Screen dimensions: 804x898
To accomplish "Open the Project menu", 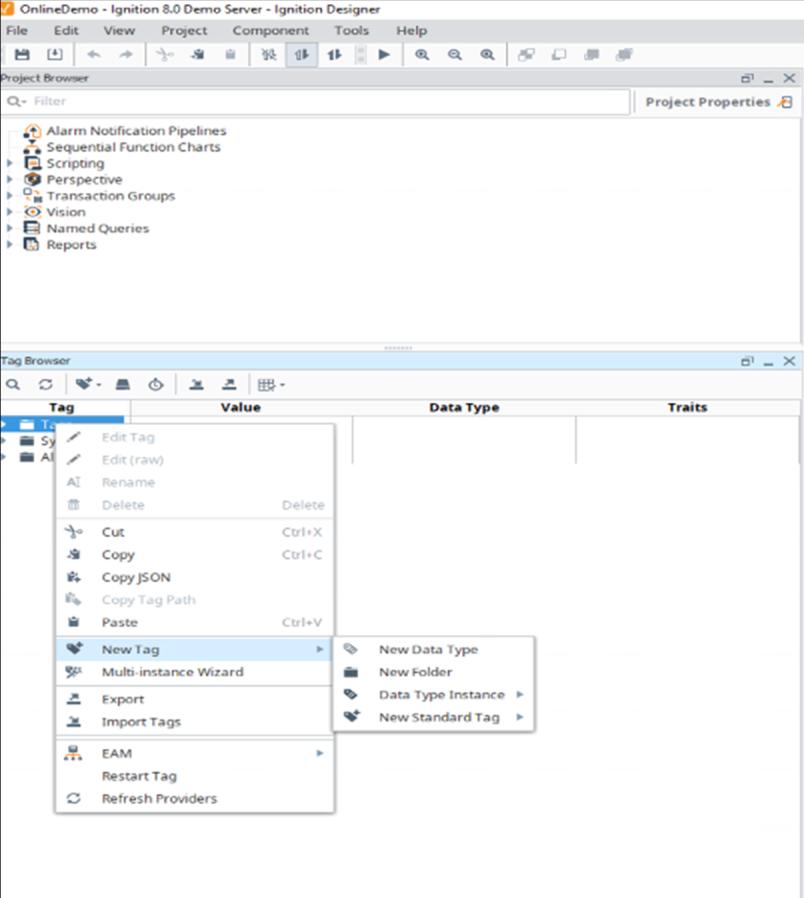I will coord(184,30).
